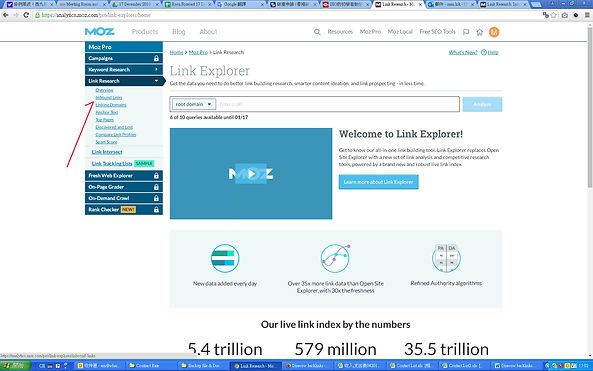Open the Linking Domains sidebar link
The width and height of the screenshot is (593, 371).
point(111,105)
